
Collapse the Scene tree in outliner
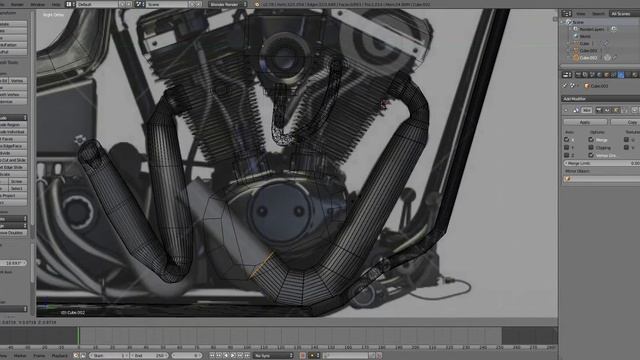point(563,22)
